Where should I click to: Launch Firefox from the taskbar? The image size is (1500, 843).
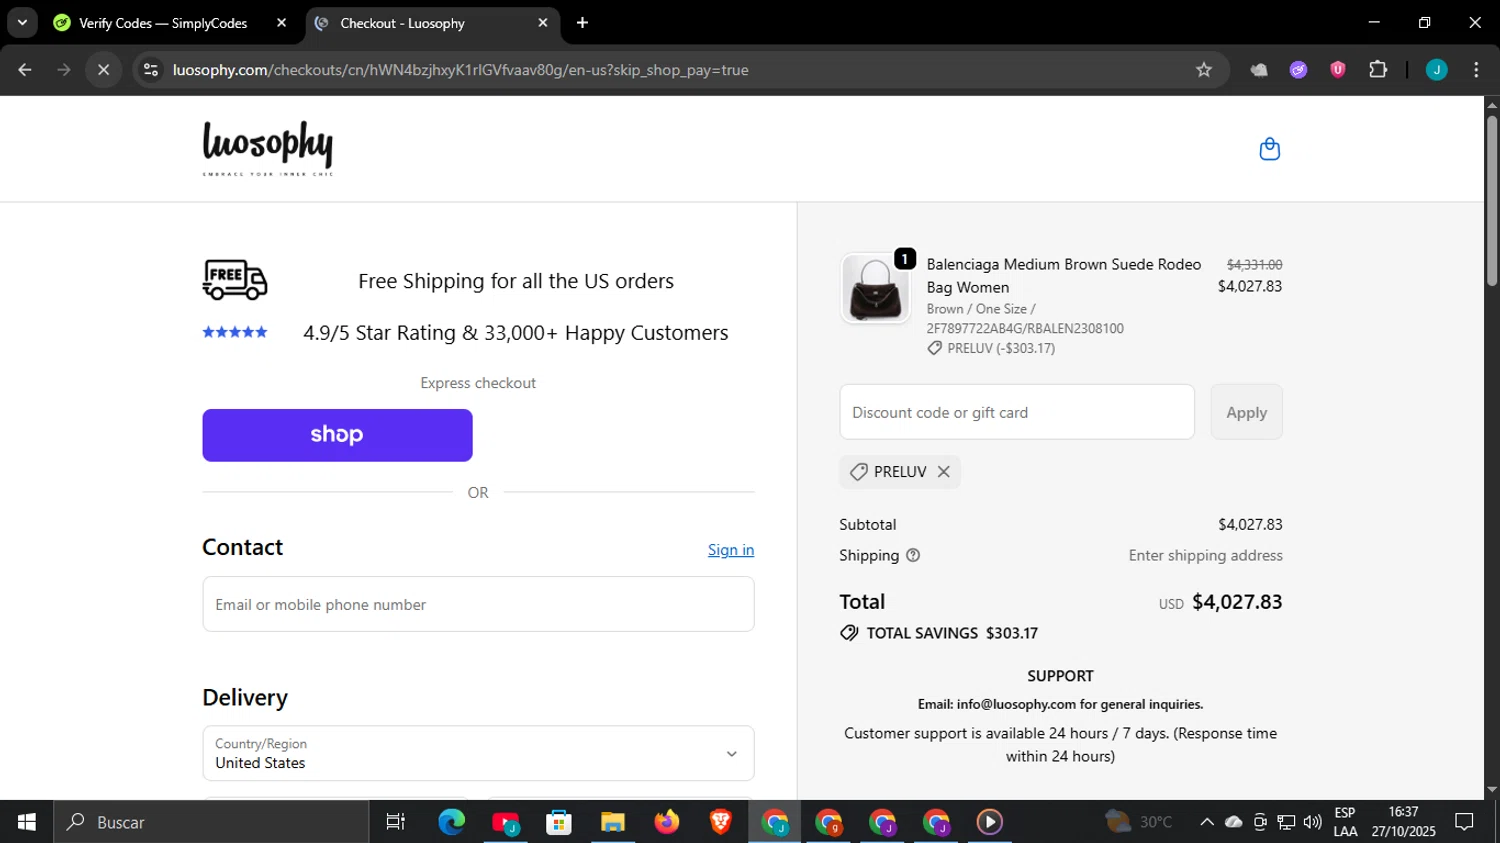pos(666,822)
